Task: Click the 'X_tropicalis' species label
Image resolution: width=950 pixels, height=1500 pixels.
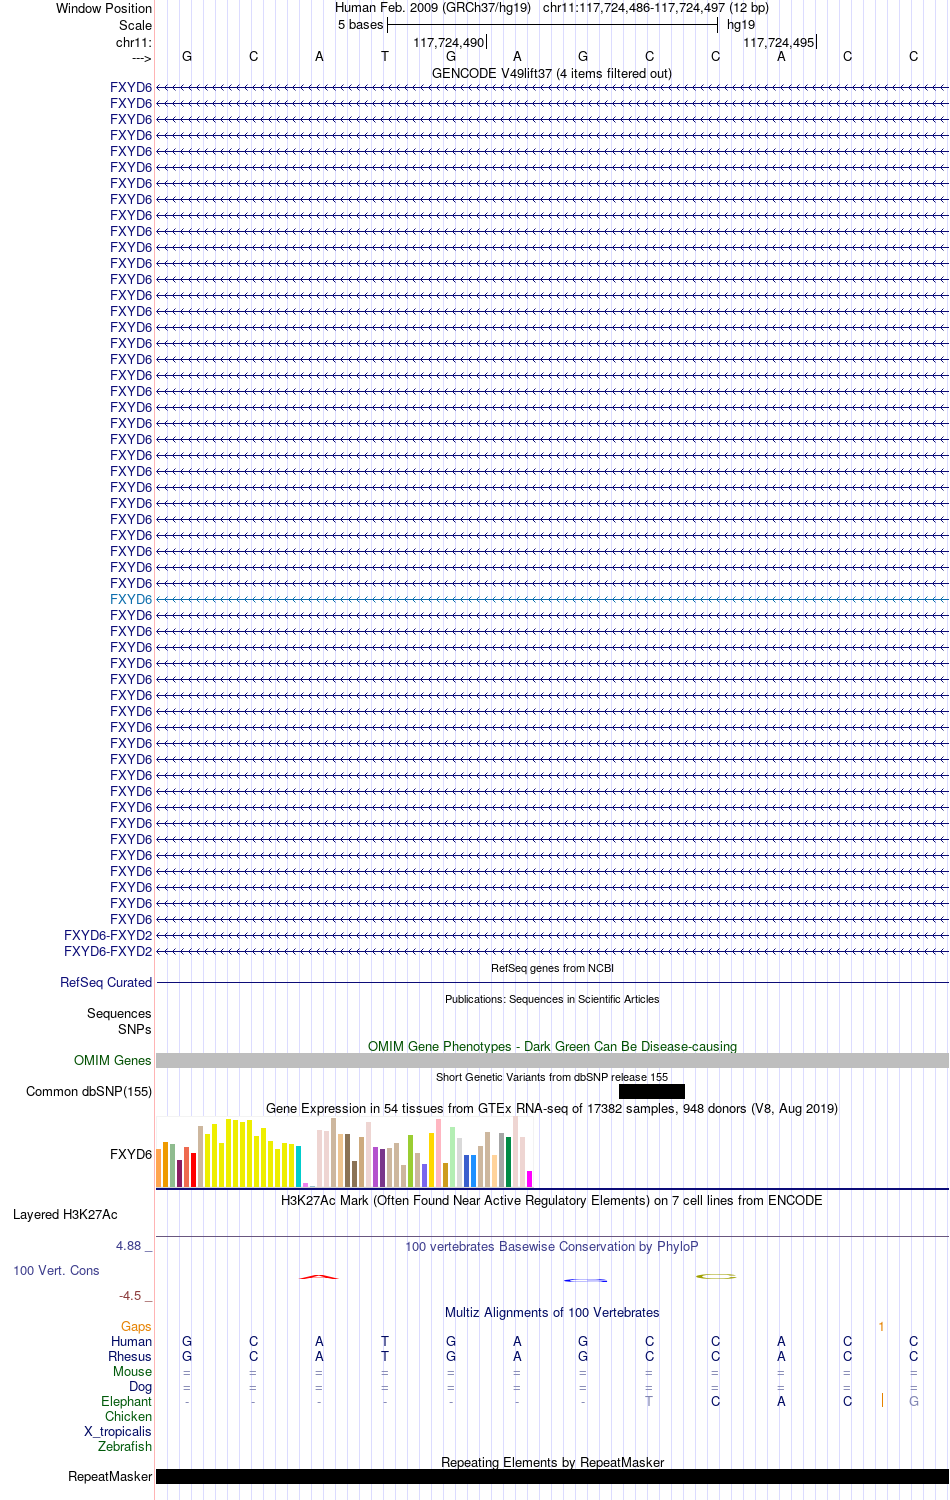Action: click(x=118, y=1431)
